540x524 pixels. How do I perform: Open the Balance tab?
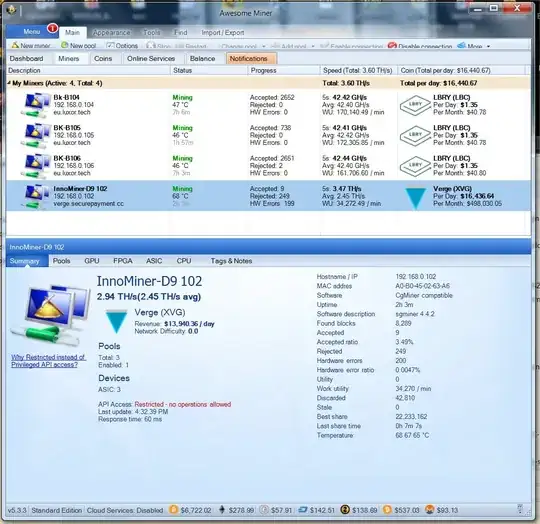pos(202,59)
